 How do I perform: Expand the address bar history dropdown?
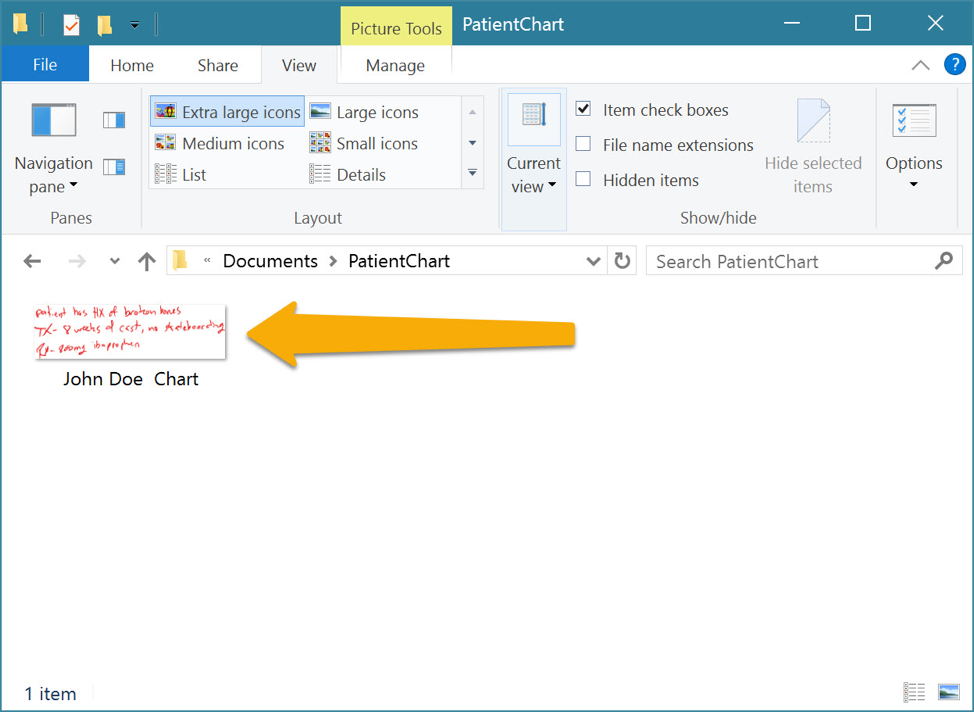593,261
